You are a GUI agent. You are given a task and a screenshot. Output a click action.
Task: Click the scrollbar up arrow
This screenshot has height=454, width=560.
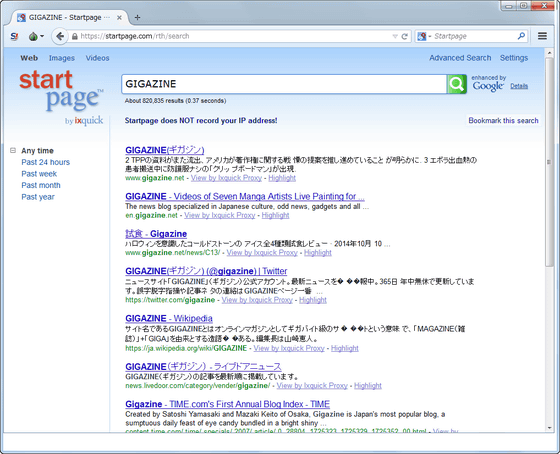(x=549, y=53)
